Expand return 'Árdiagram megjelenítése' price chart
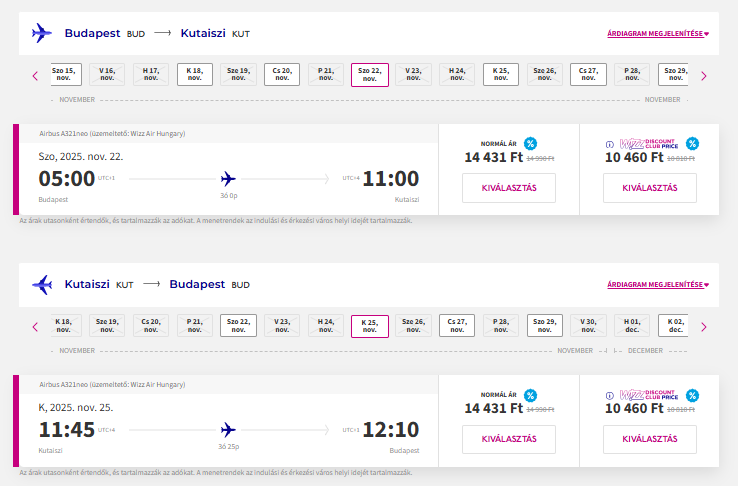Viewport: 738px width, 486px height. pyautogui.click(x=658, y=285)
